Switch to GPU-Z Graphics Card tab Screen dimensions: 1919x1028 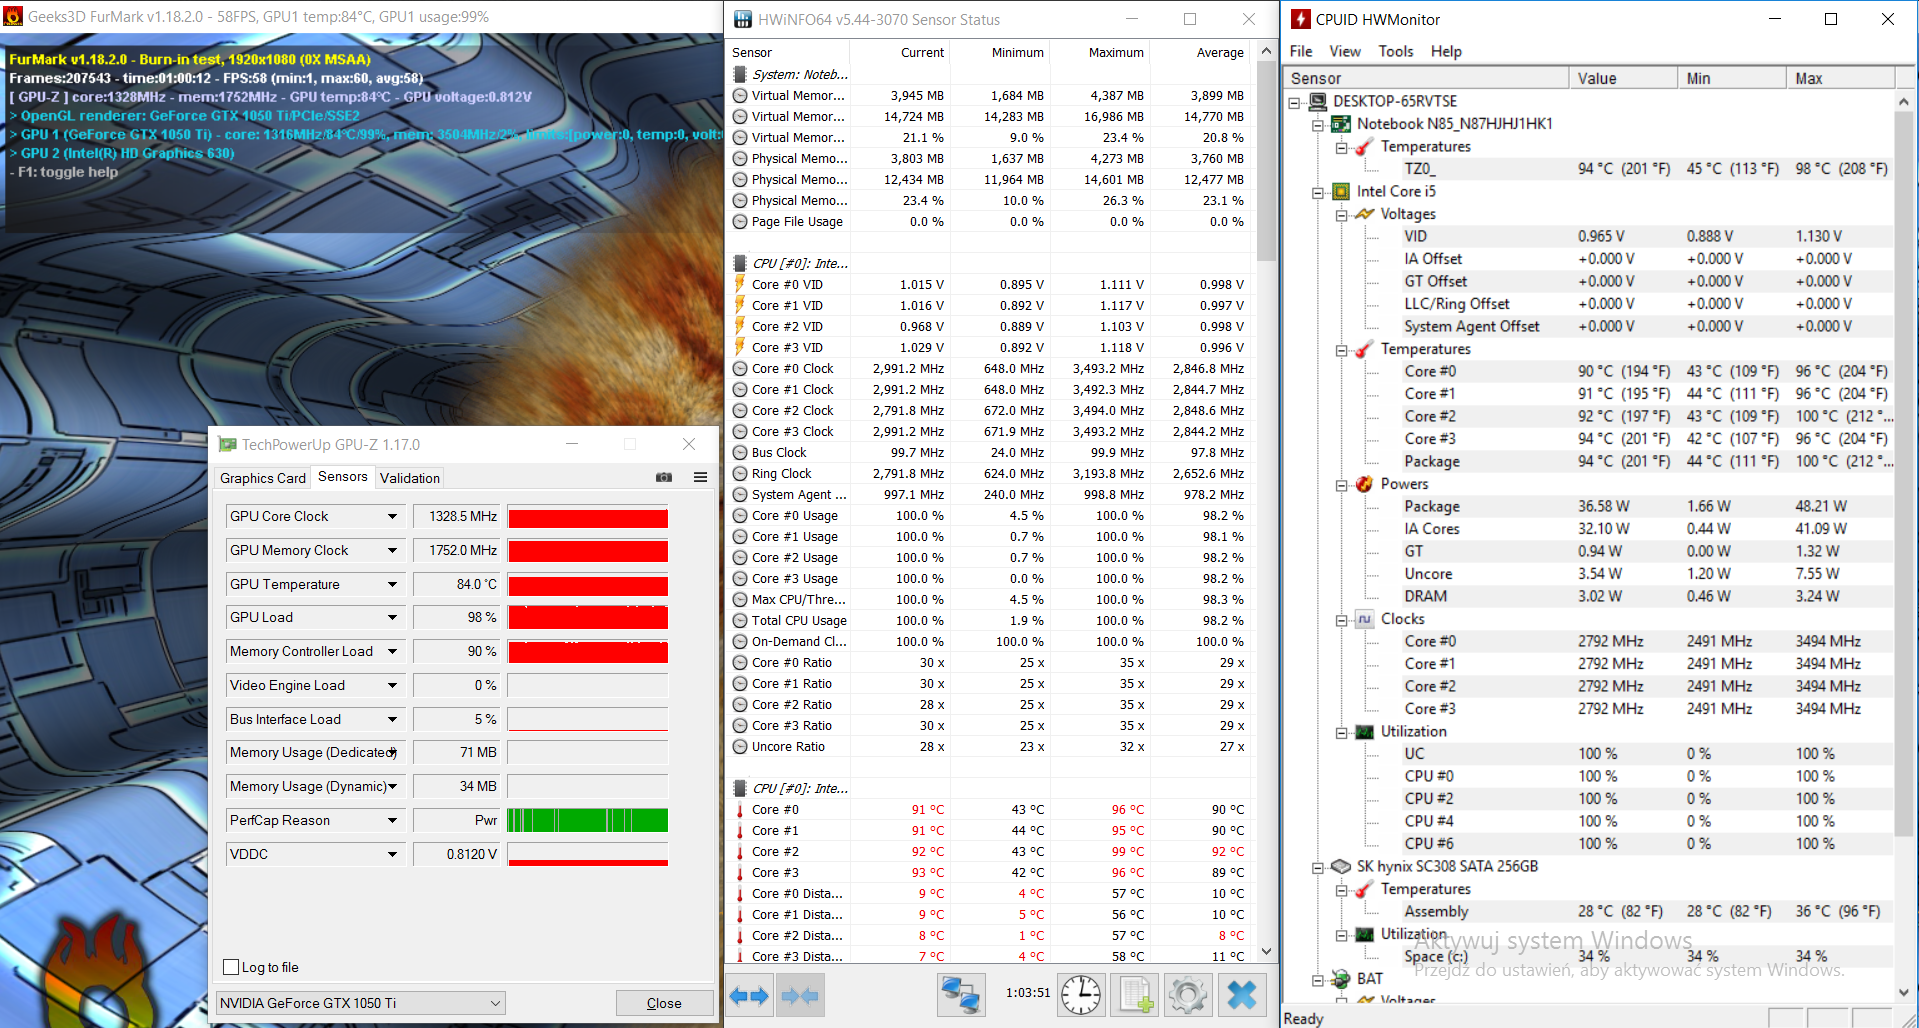[x=263, y=478]
